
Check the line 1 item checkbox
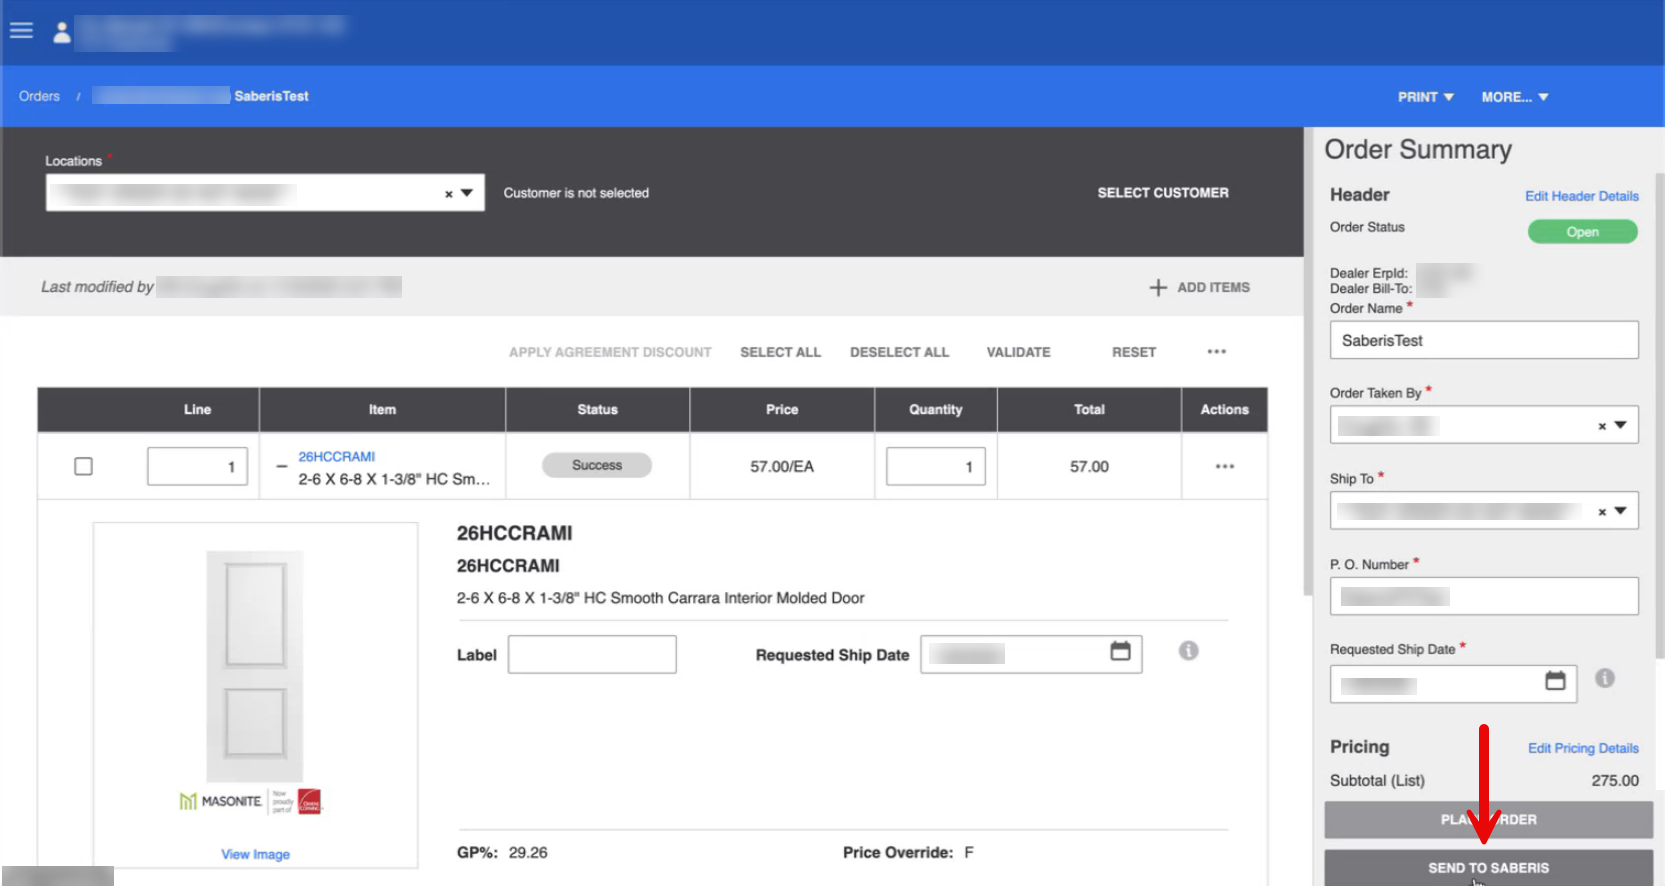pyautogui.click(x=84, y=467)
